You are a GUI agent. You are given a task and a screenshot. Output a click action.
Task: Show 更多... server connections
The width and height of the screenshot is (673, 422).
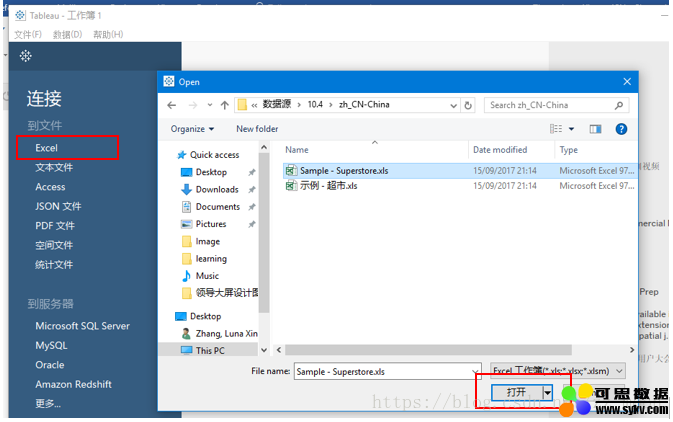(48, 404)
